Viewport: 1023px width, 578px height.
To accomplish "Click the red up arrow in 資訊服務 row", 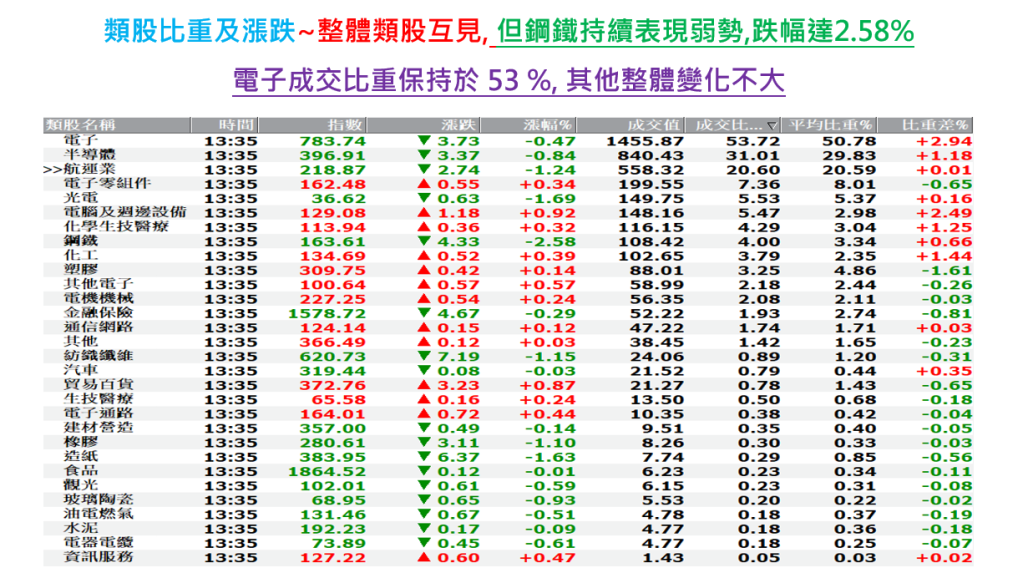I will point(424,557).
